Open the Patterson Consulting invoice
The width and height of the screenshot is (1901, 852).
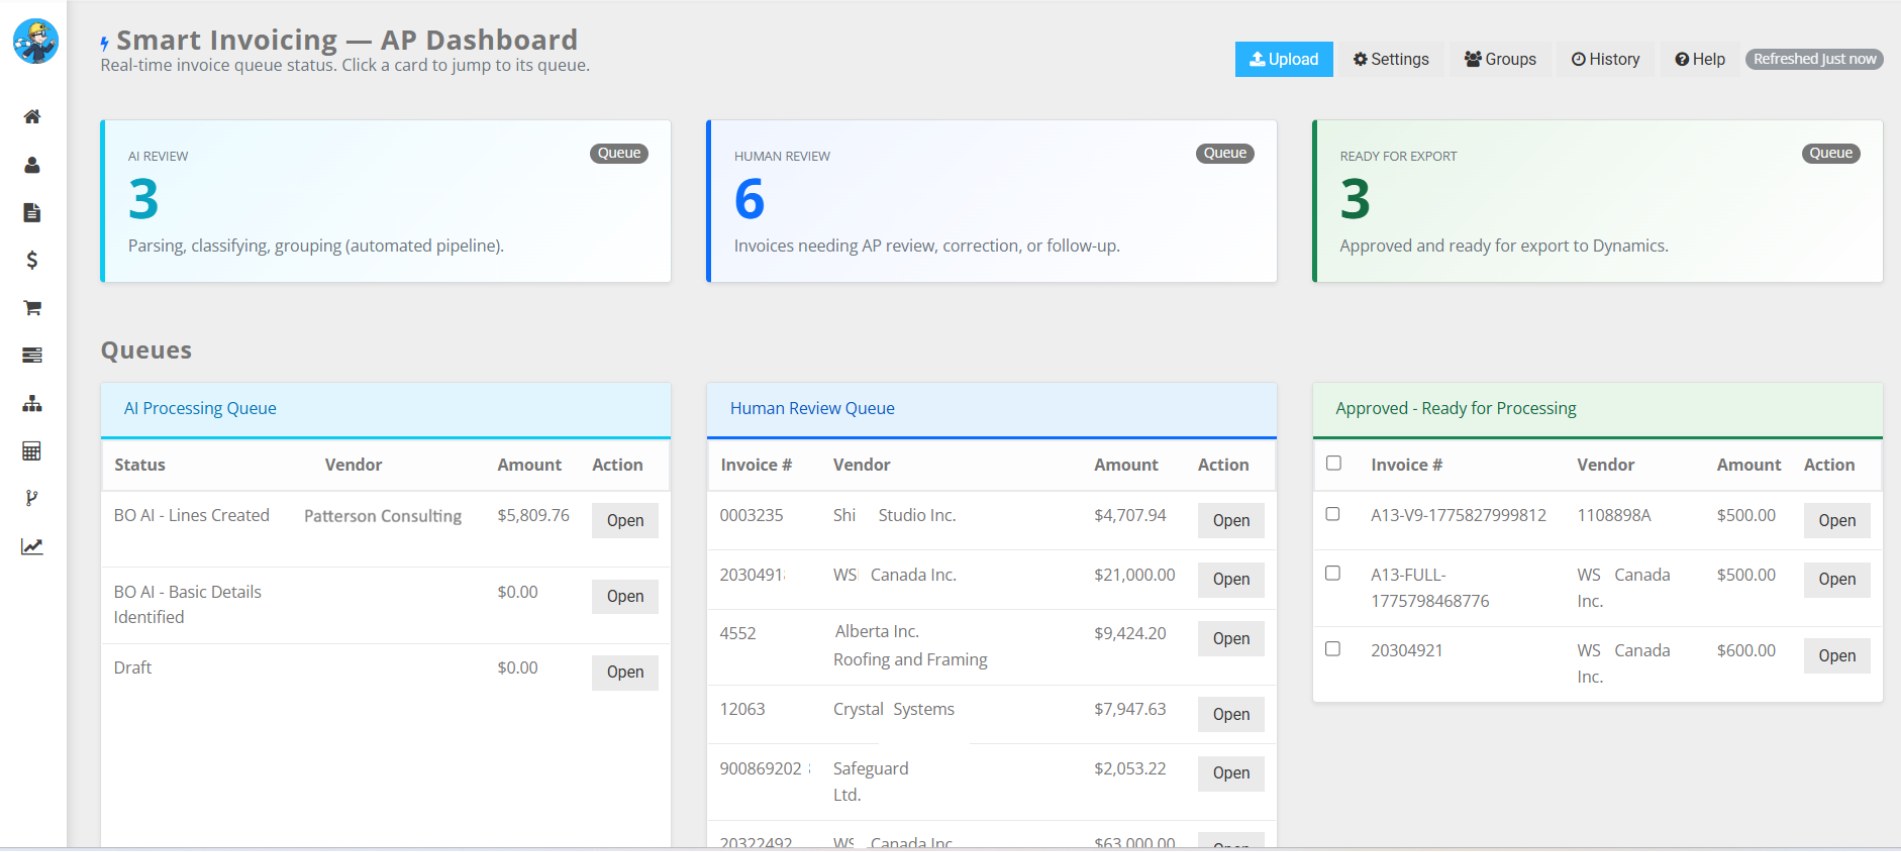click(625, 520)
